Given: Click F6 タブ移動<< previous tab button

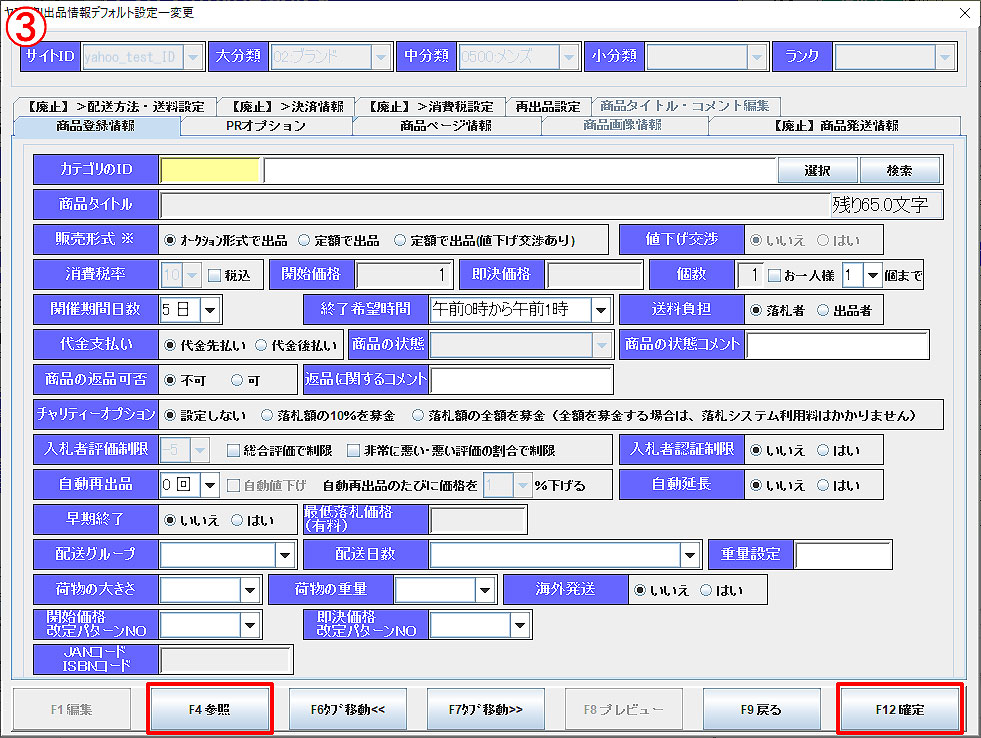Looking at the screenshot, I should (348, 709).
